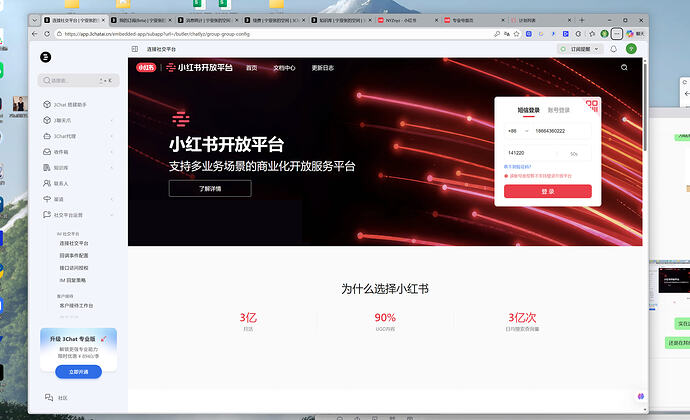Select IM 回复策略 in the sidebar submenu
690x420 pixels.
point(73,280)
